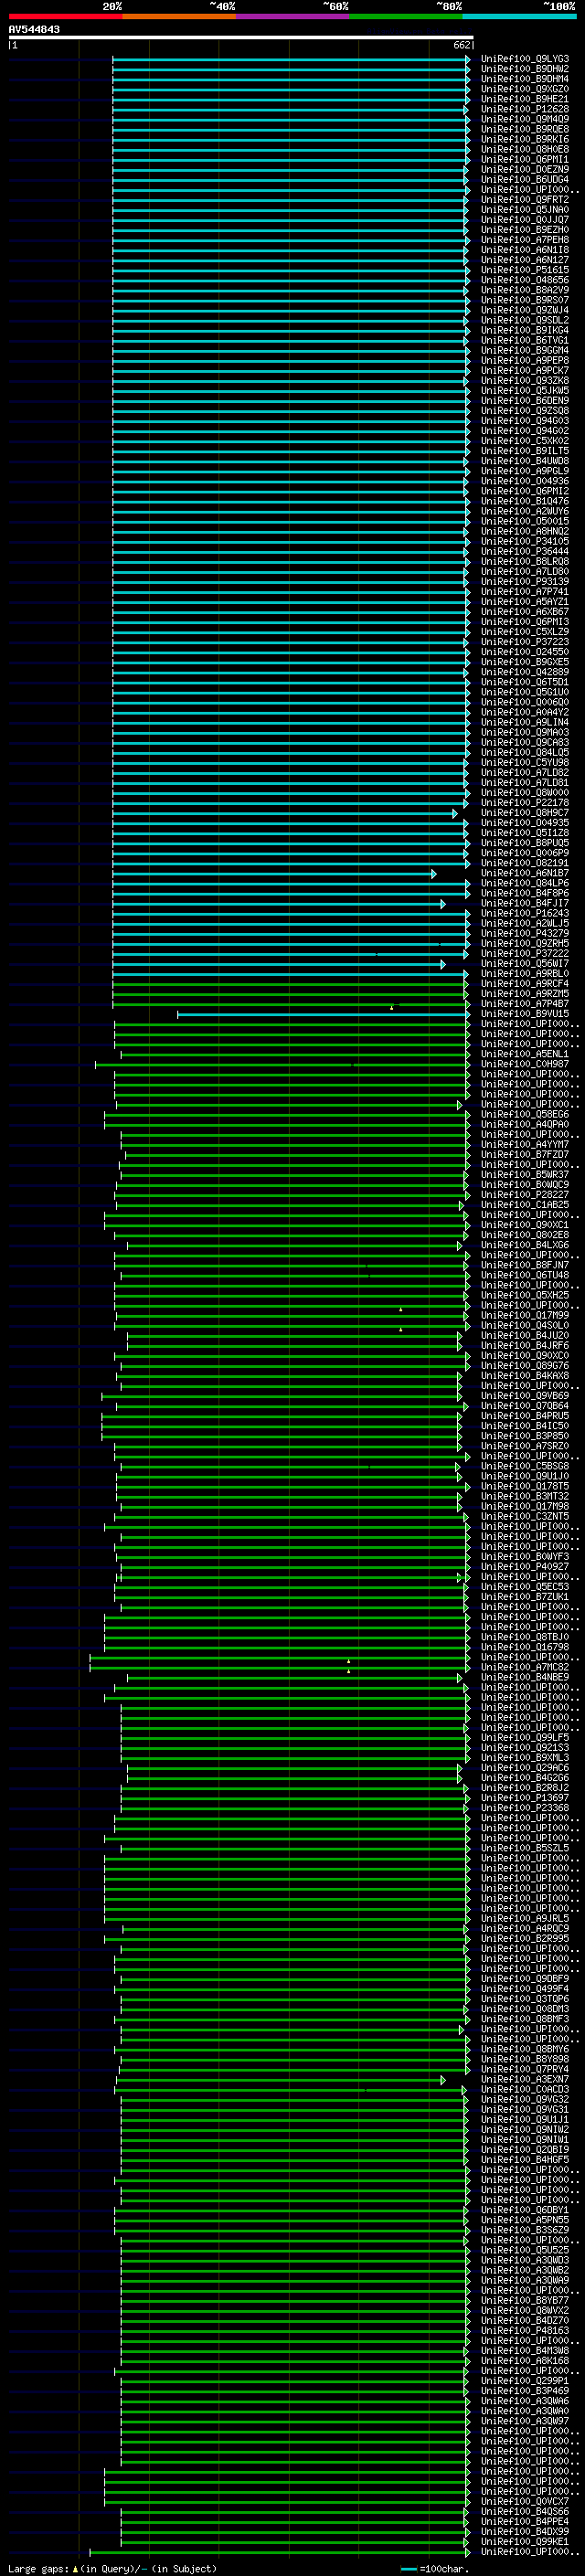Open hit UniRef100_Q7QB64

[525, 1406]
